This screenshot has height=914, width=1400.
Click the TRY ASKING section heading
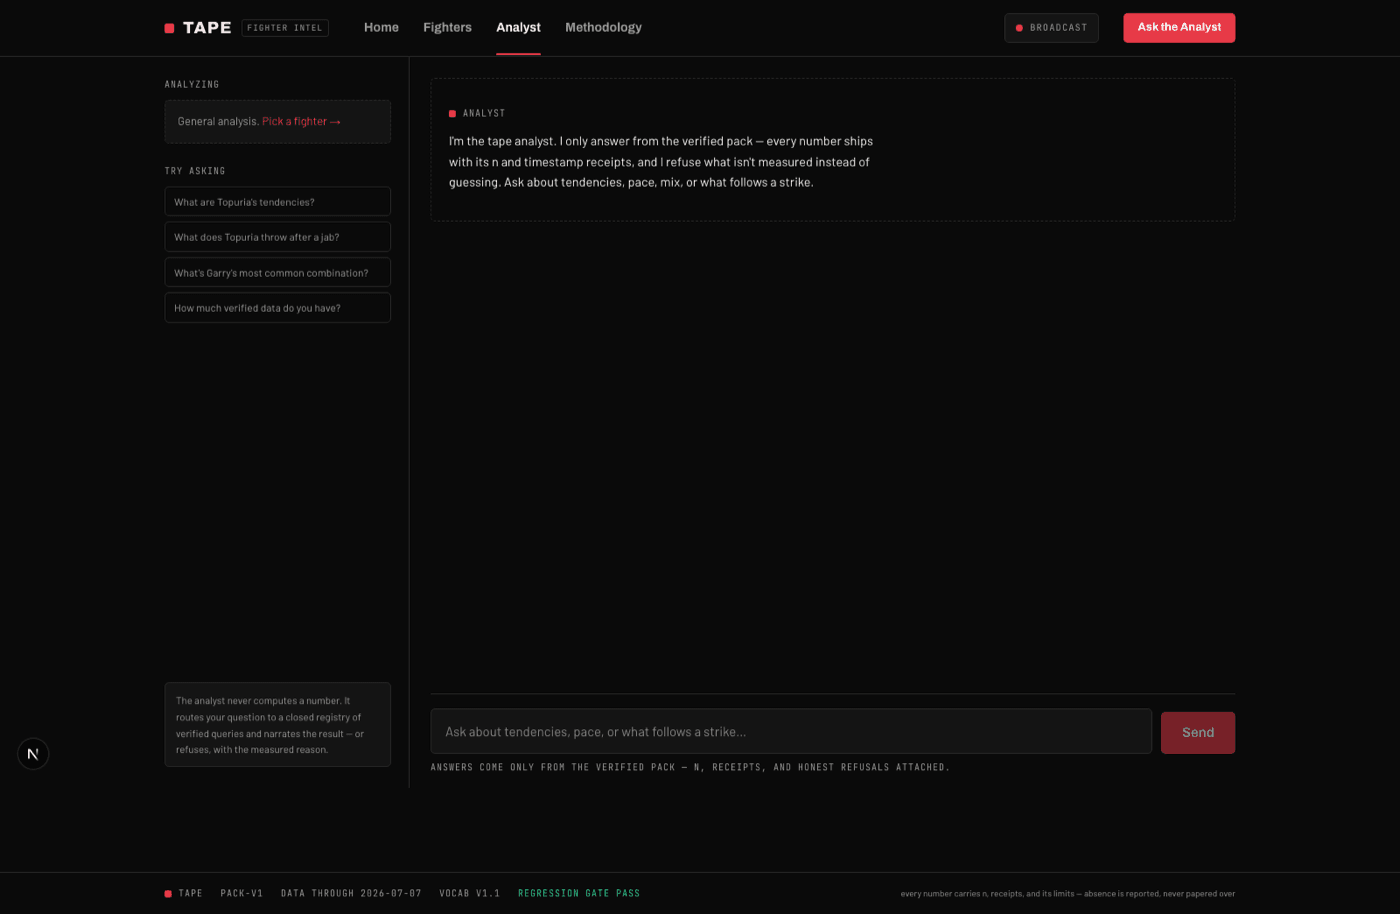[x=195, y=171]
